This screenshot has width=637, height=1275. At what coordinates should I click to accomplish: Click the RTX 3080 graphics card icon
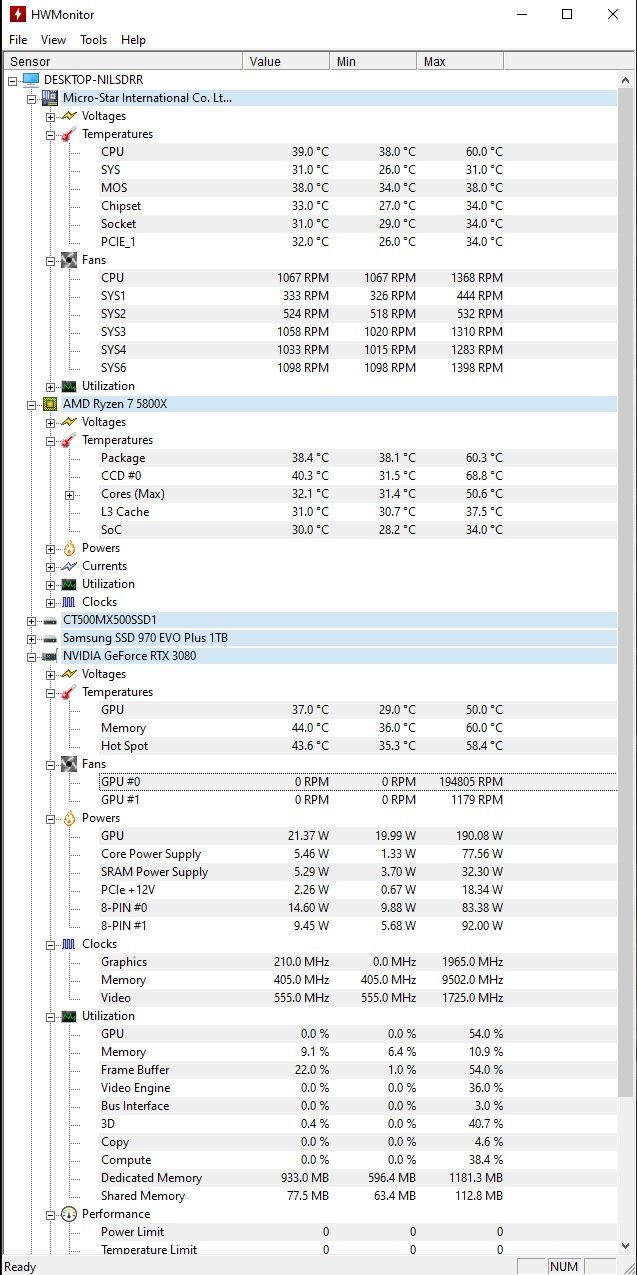click(49, 656)
